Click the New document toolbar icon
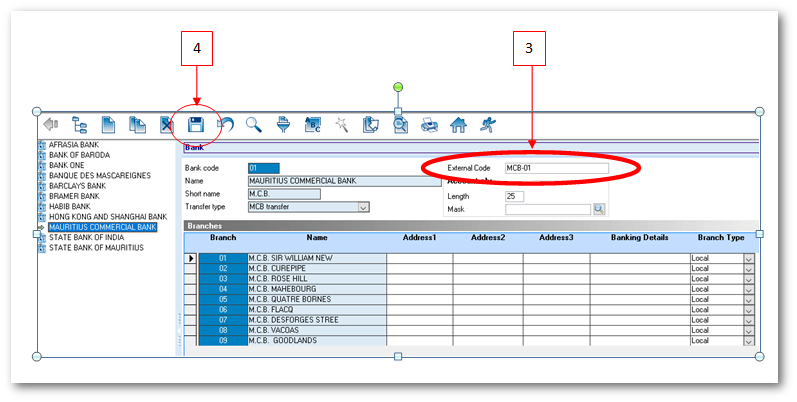The height and width of the screenshot is (402, 797). tap(108, 125)
